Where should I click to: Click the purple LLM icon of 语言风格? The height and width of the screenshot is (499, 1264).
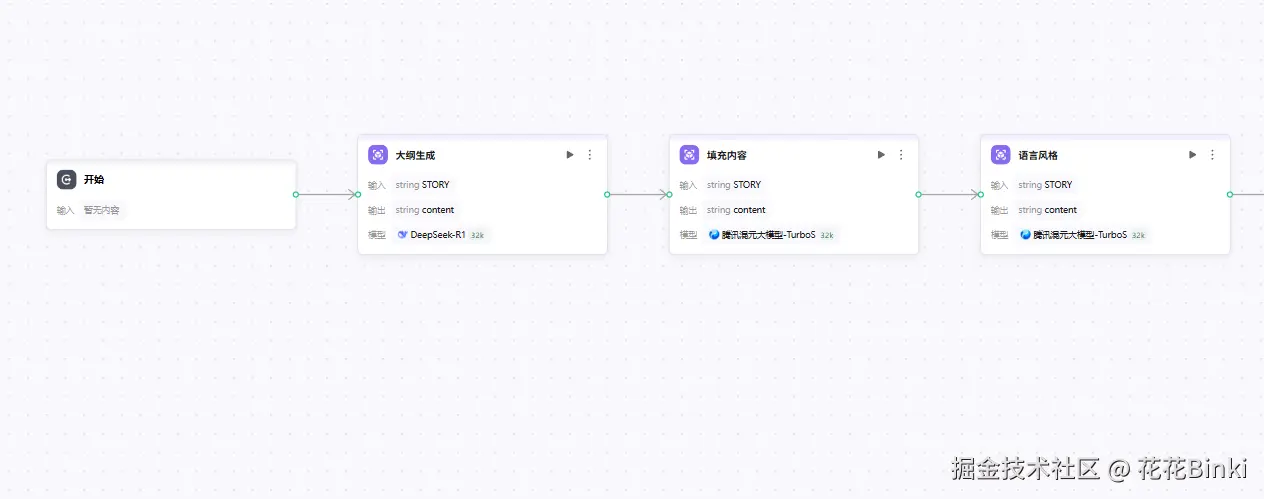[x=1001, y=155]
